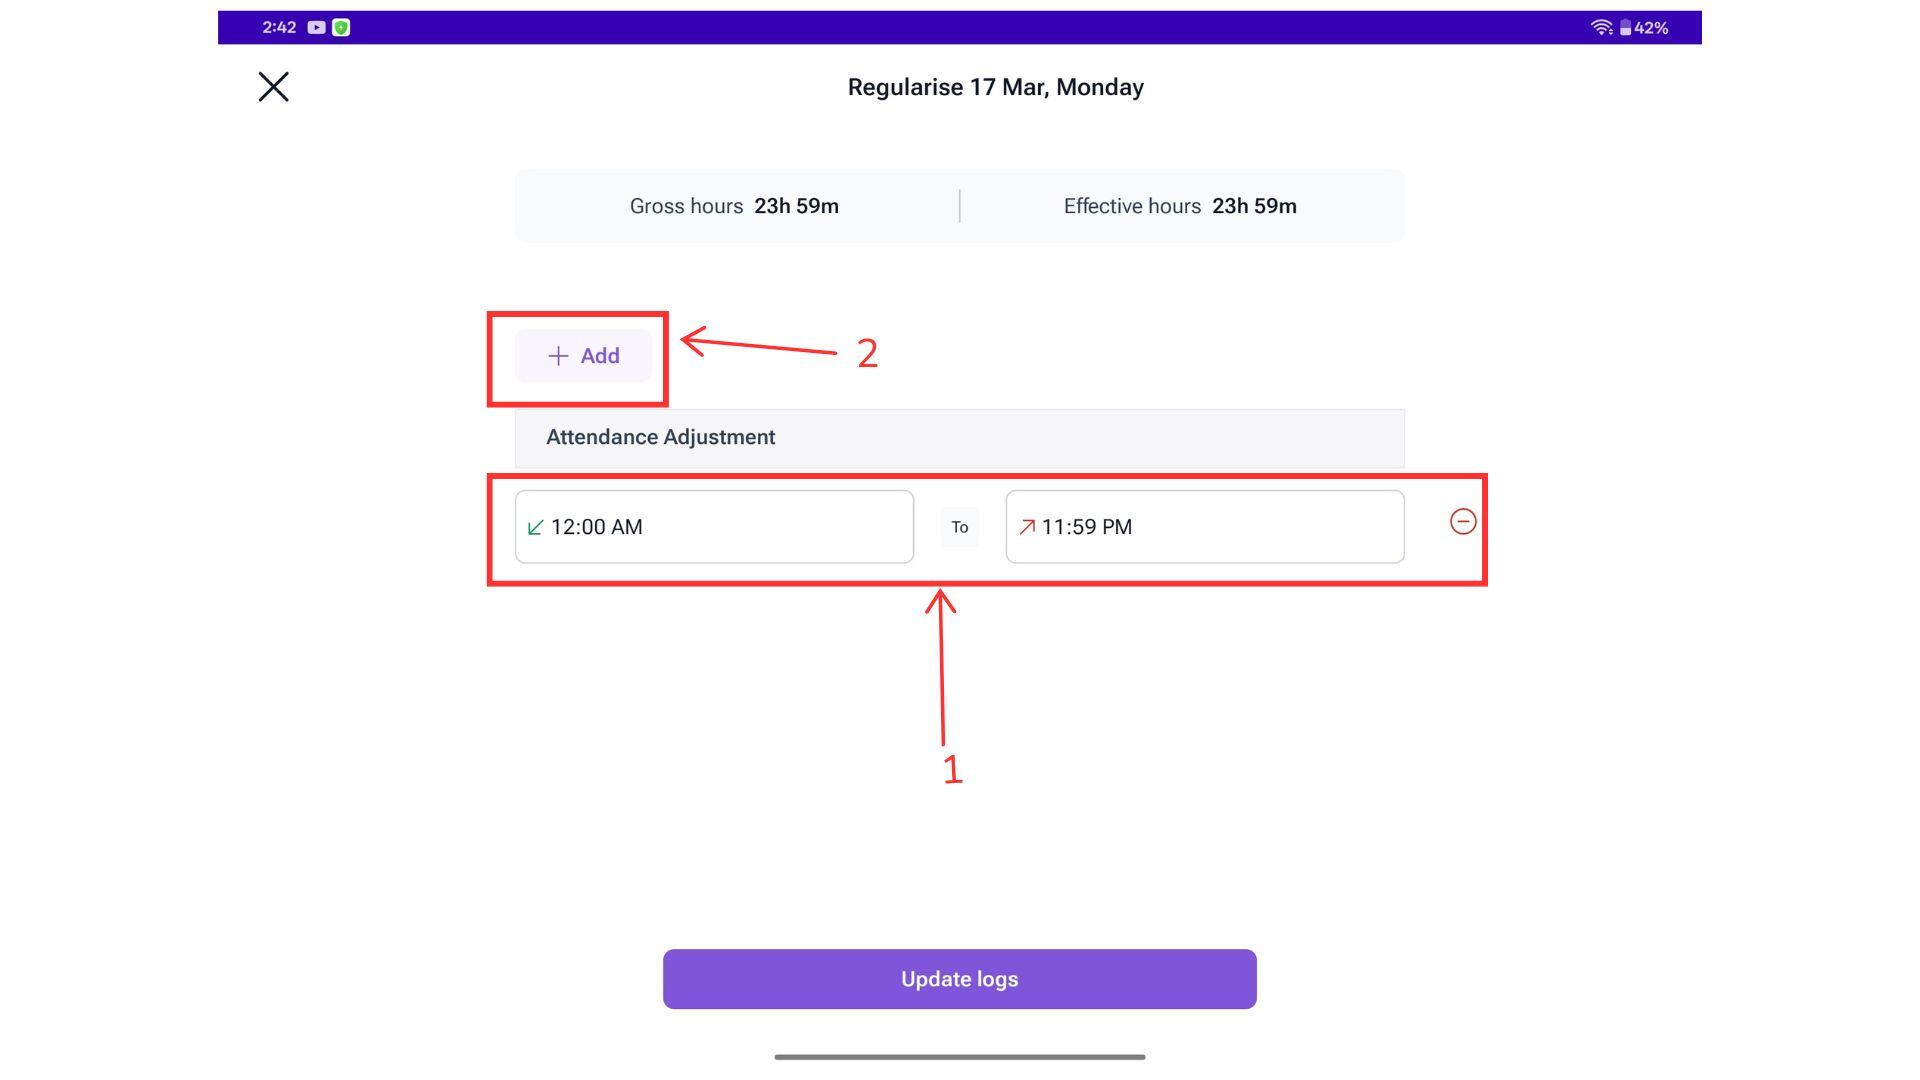Select the Attendance Adjustment header

661,438
